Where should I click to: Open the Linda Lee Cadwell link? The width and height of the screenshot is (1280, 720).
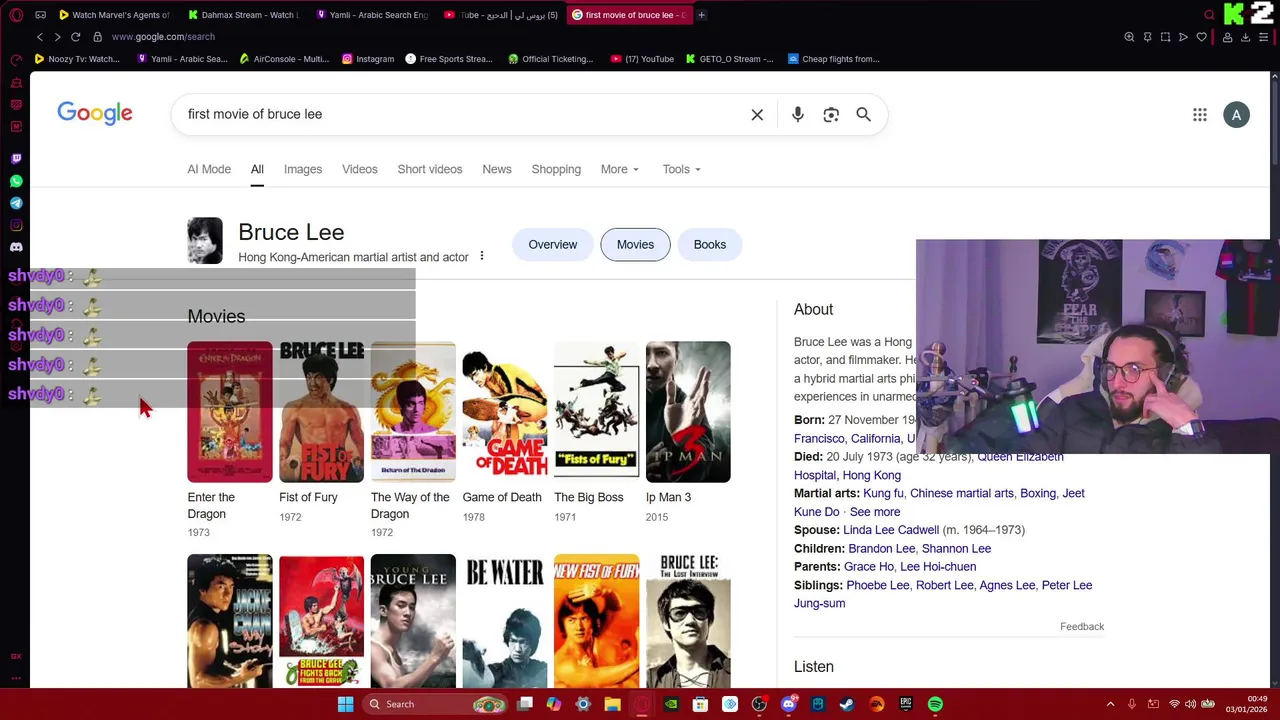click(891, 530)
